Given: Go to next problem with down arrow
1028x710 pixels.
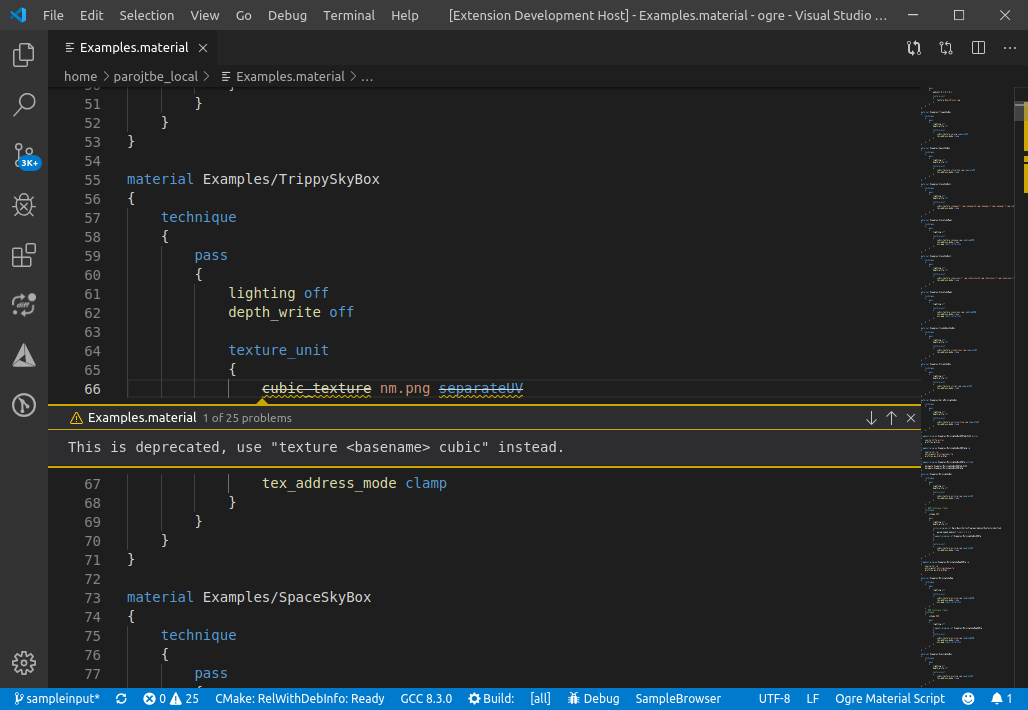Looking at the screenshot, I should click(871, 418).
